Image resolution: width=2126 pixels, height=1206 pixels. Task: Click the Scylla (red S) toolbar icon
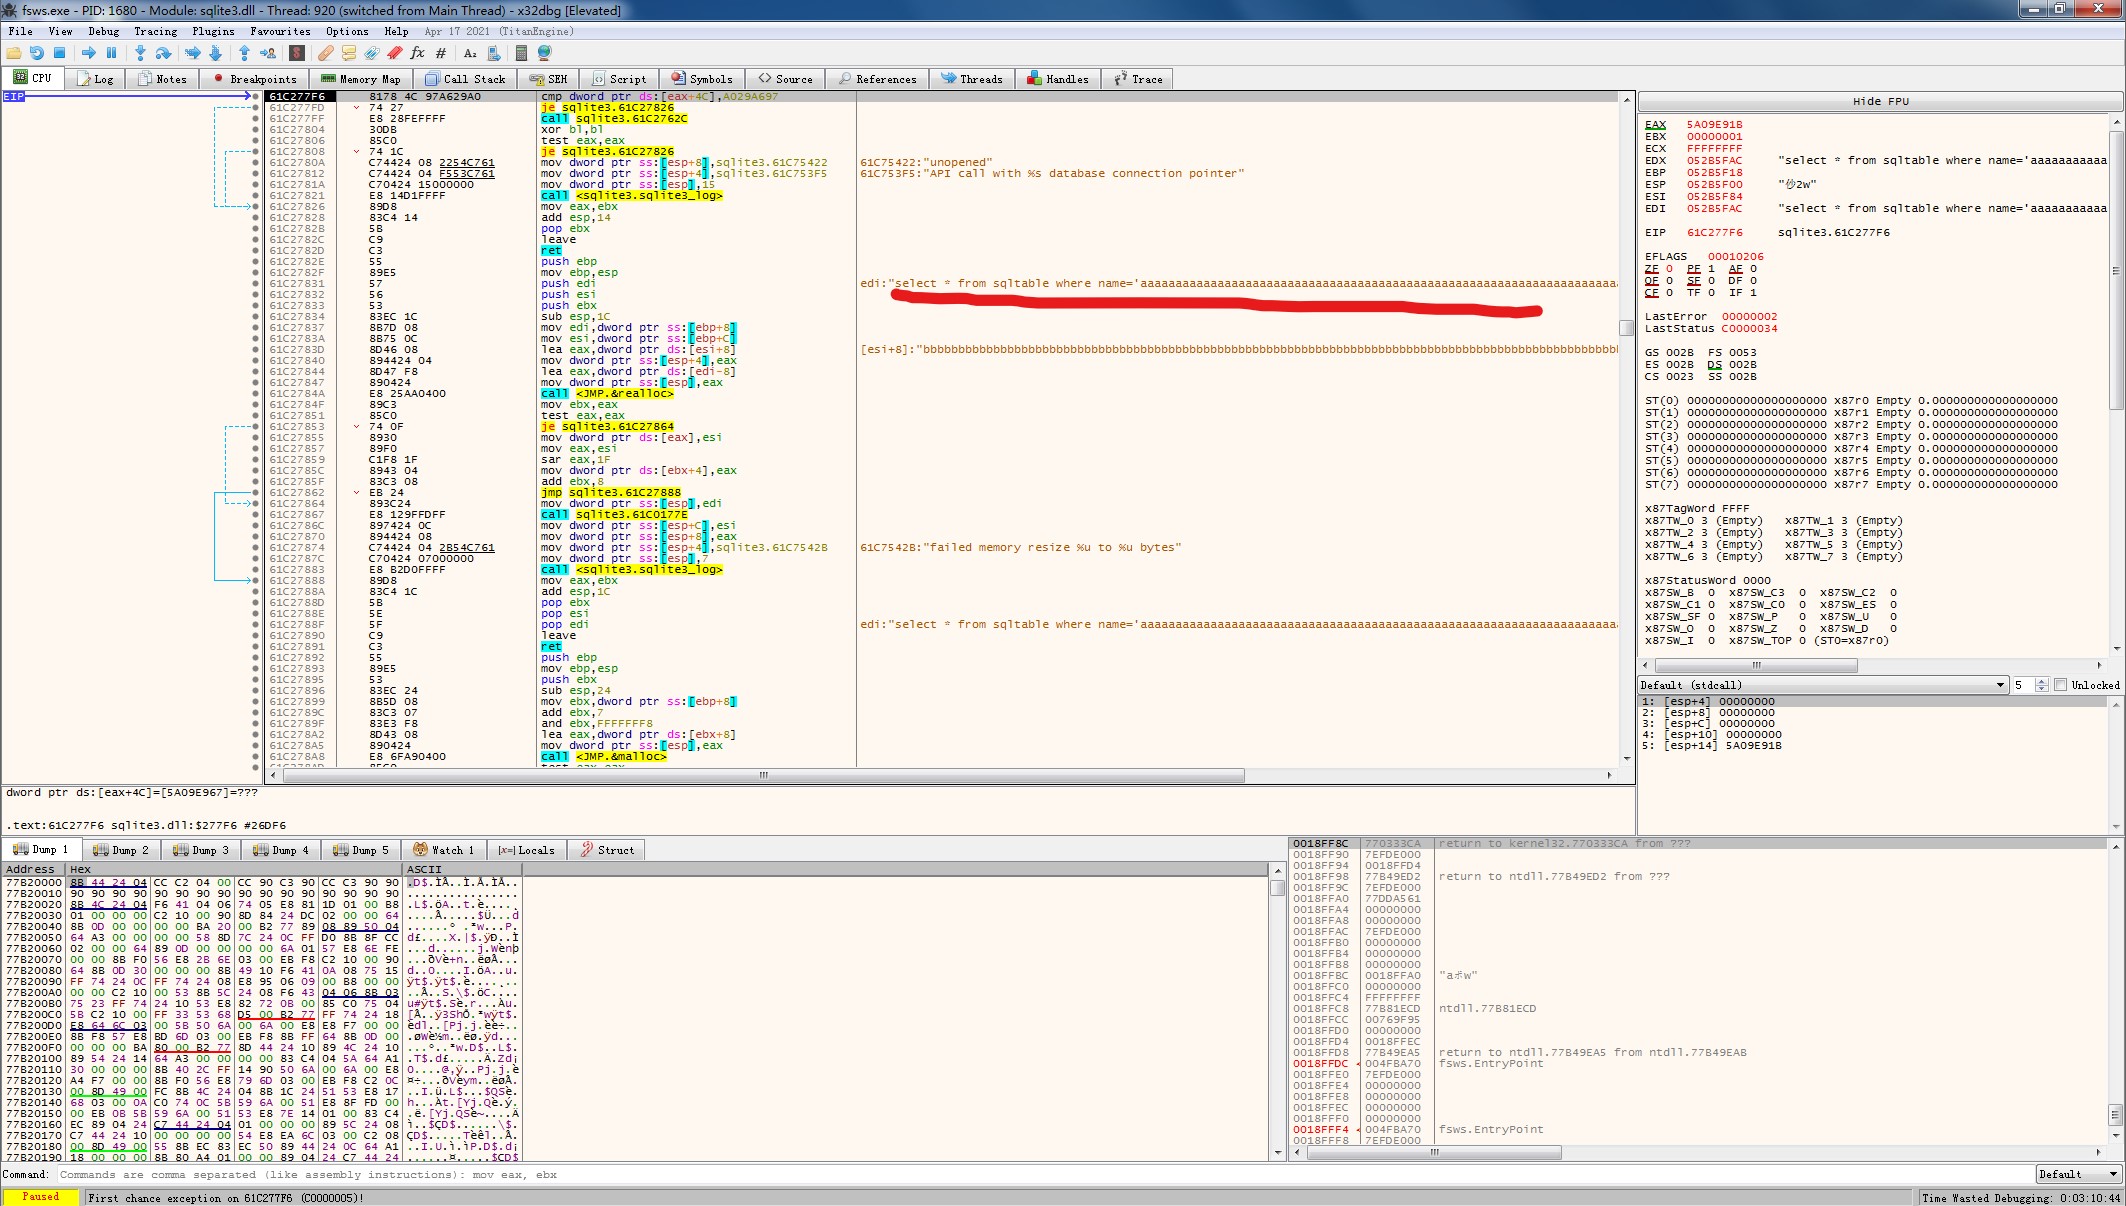point(297,53)
